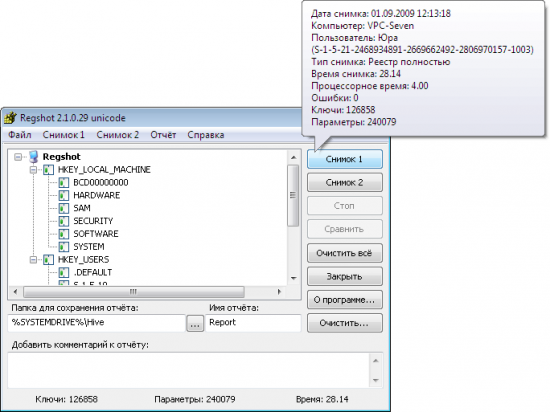Click the Очистить всё button
The width and height of the screenshot is (550, 412).
tap(345, 253)
